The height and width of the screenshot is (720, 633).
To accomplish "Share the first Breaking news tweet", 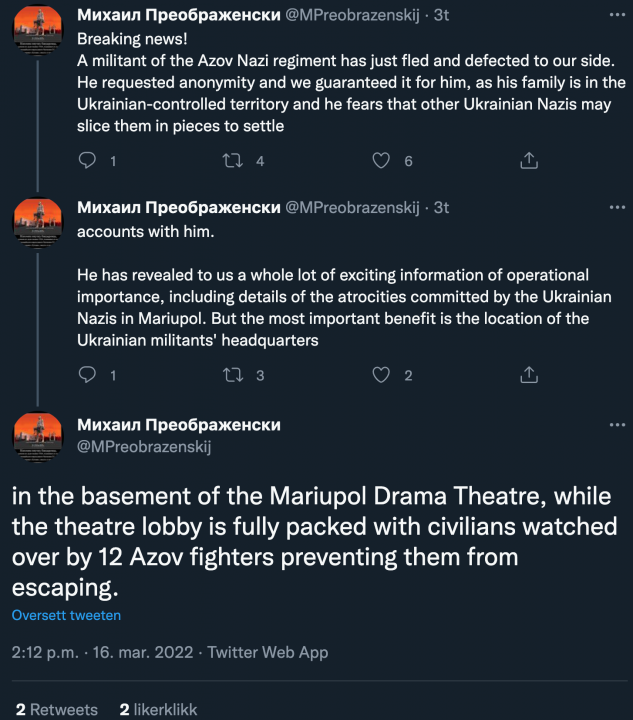I will tap(530, 161).
